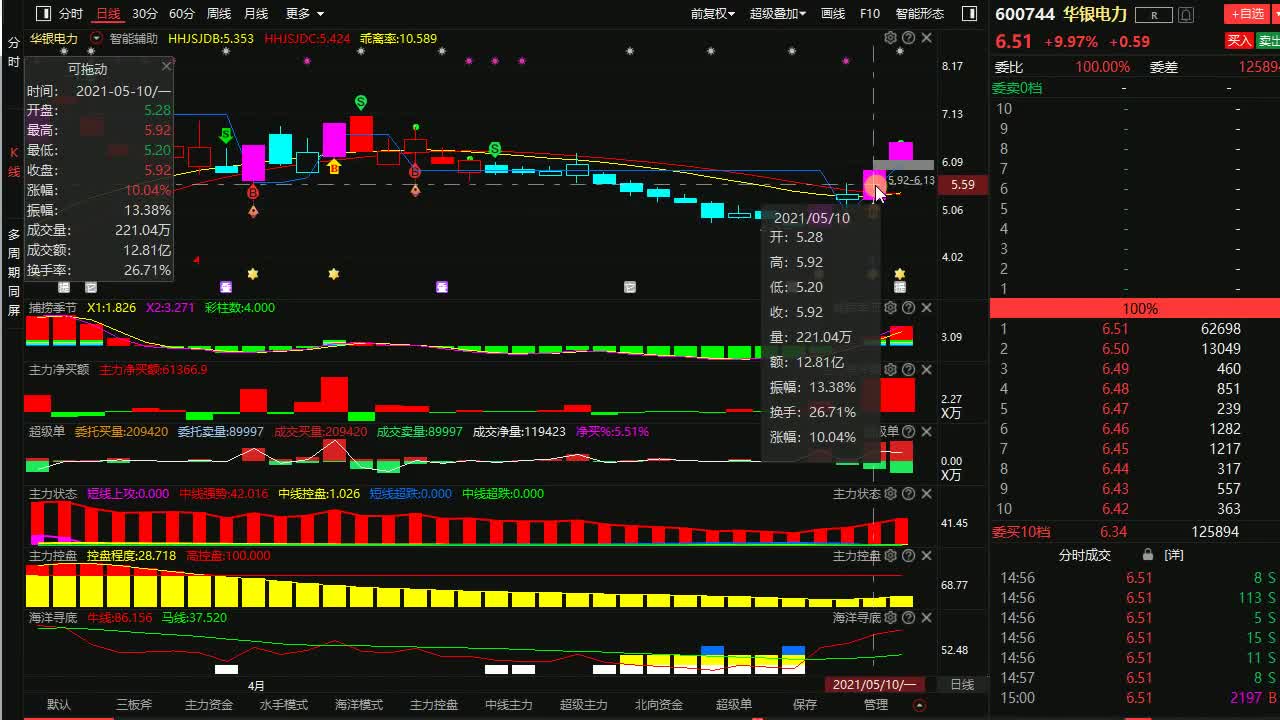The height and width of the screenshot is (720, 1280).
Task: Open settings gear for 捕捞季节 indicator
Action: click(x=890, y=308)
